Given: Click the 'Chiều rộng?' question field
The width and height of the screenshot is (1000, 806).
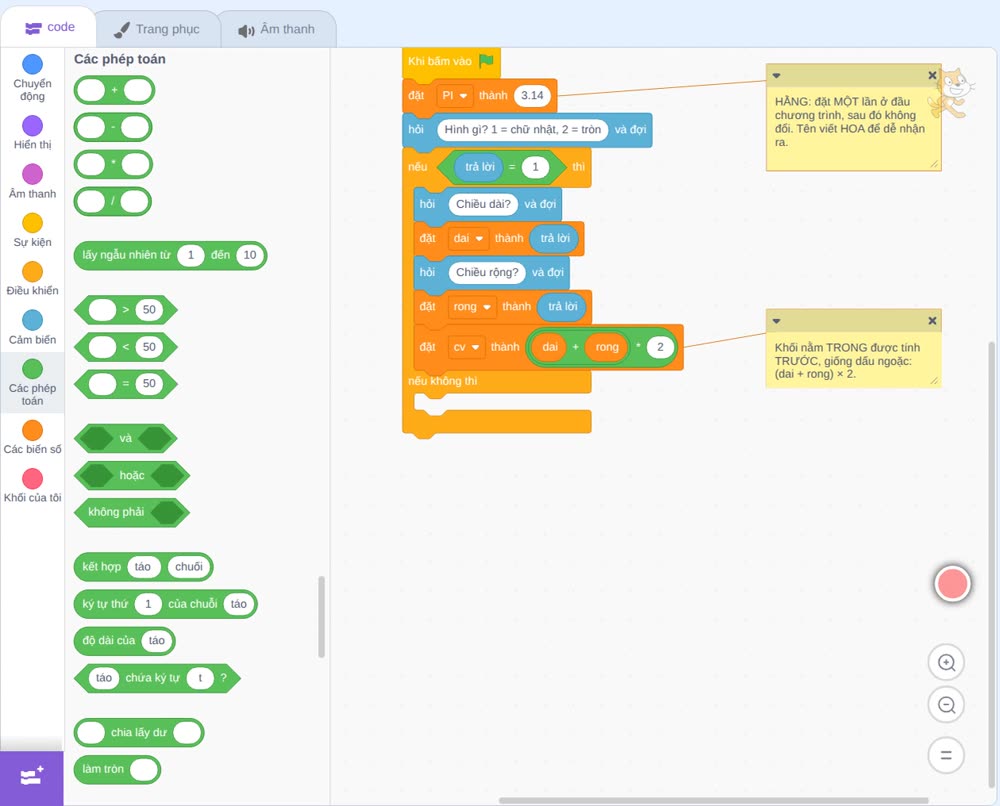Looking at the screenshot, I should 487,272.
